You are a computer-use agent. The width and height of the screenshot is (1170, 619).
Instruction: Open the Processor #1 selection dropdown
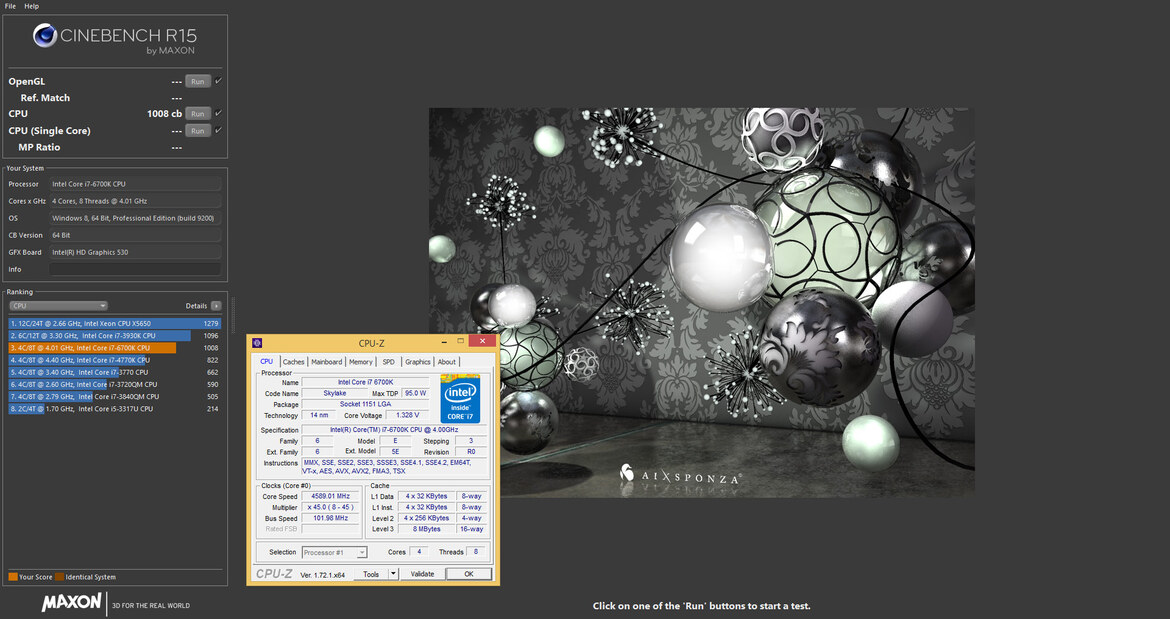click(334, 553)
